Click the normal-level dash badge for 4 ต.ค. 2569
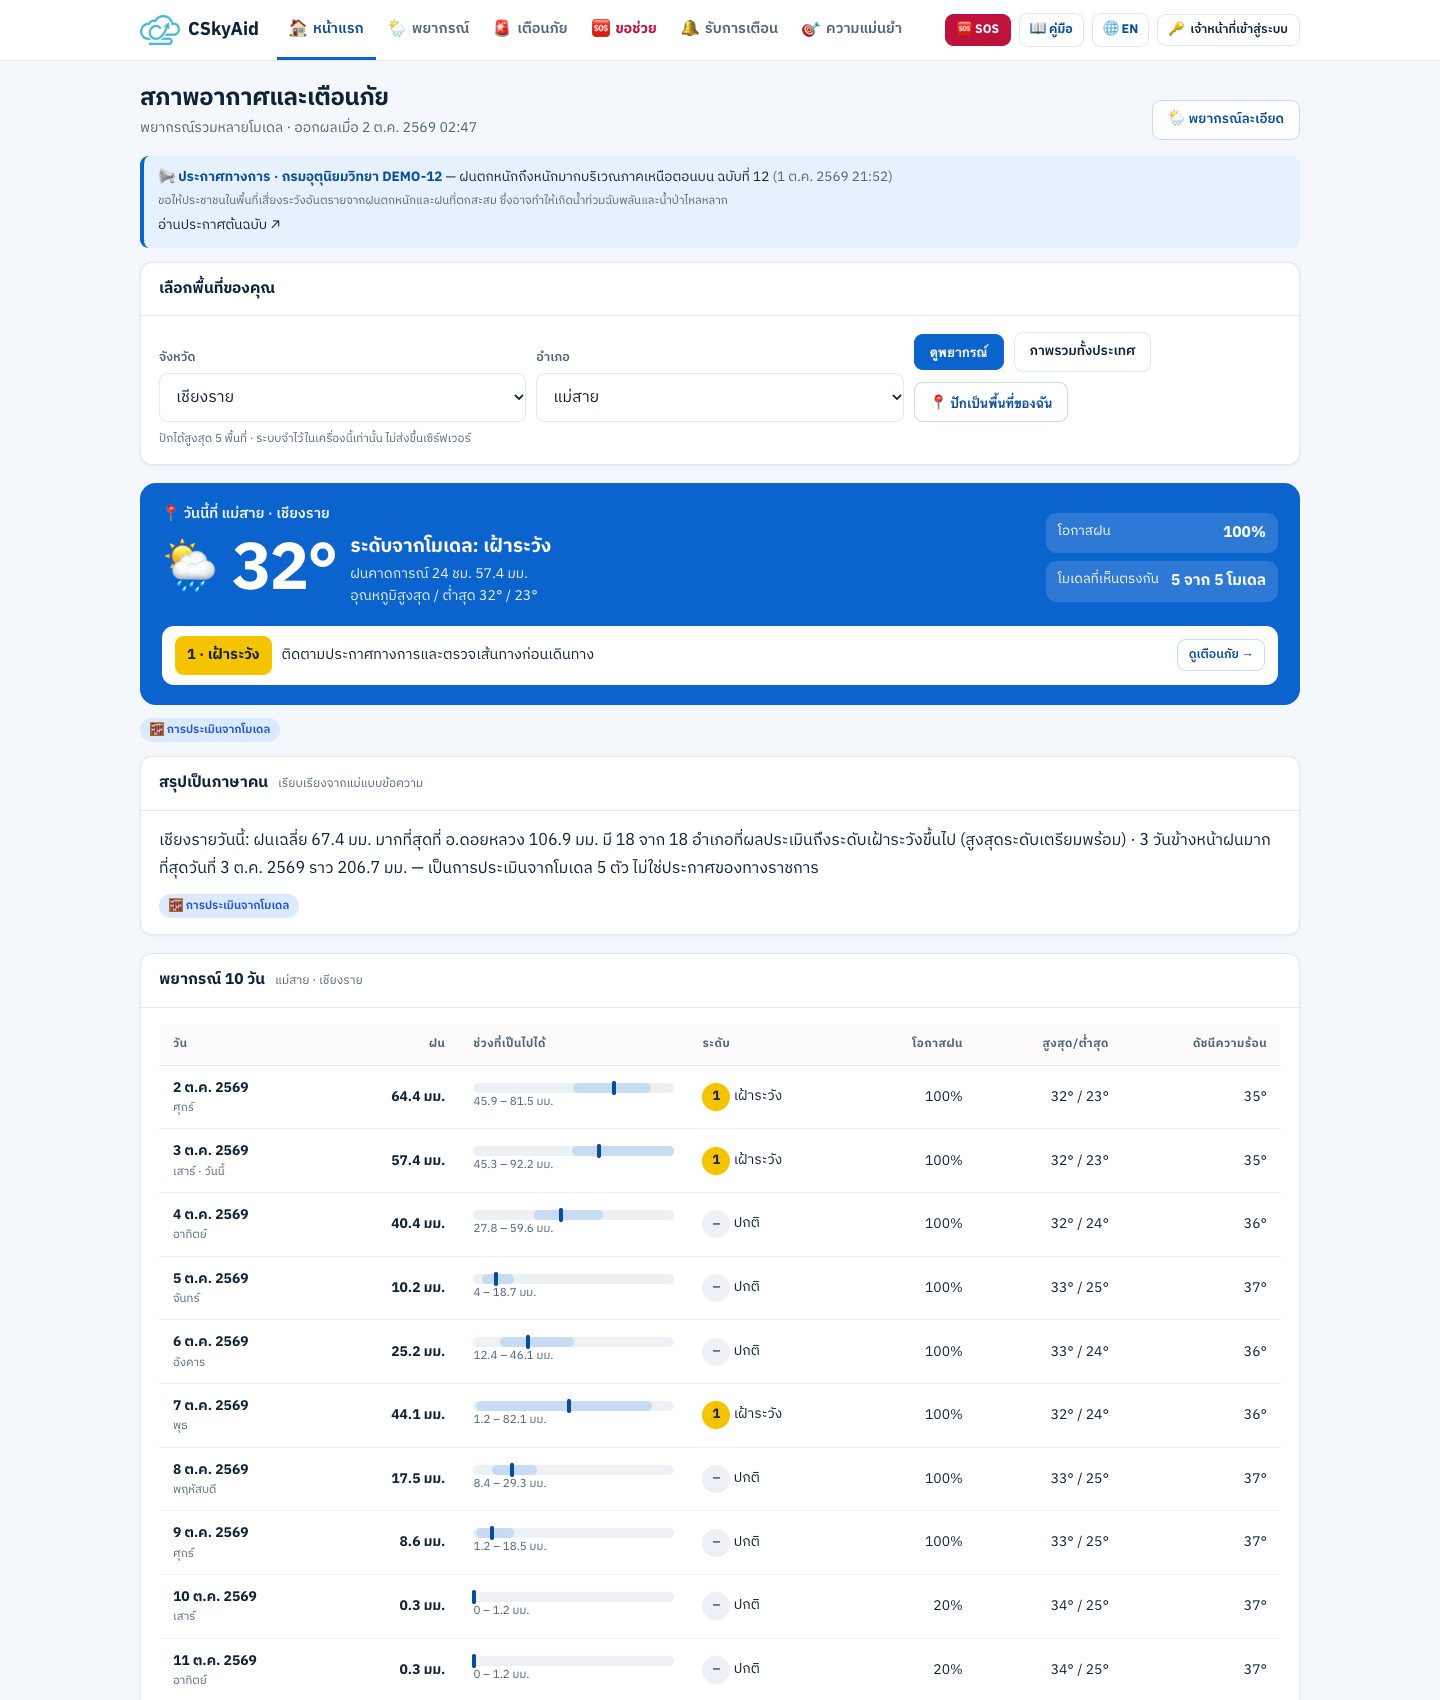 point(716,1224)
